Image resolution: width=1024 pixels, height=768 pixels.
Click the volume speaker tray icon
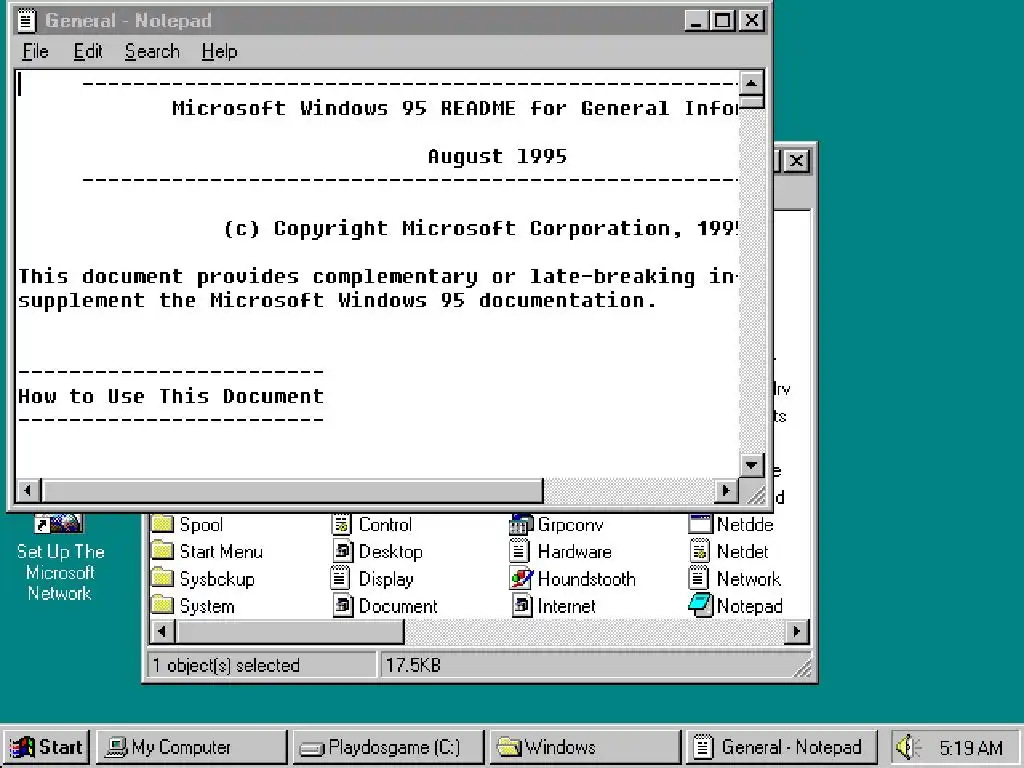coord(908,747)
